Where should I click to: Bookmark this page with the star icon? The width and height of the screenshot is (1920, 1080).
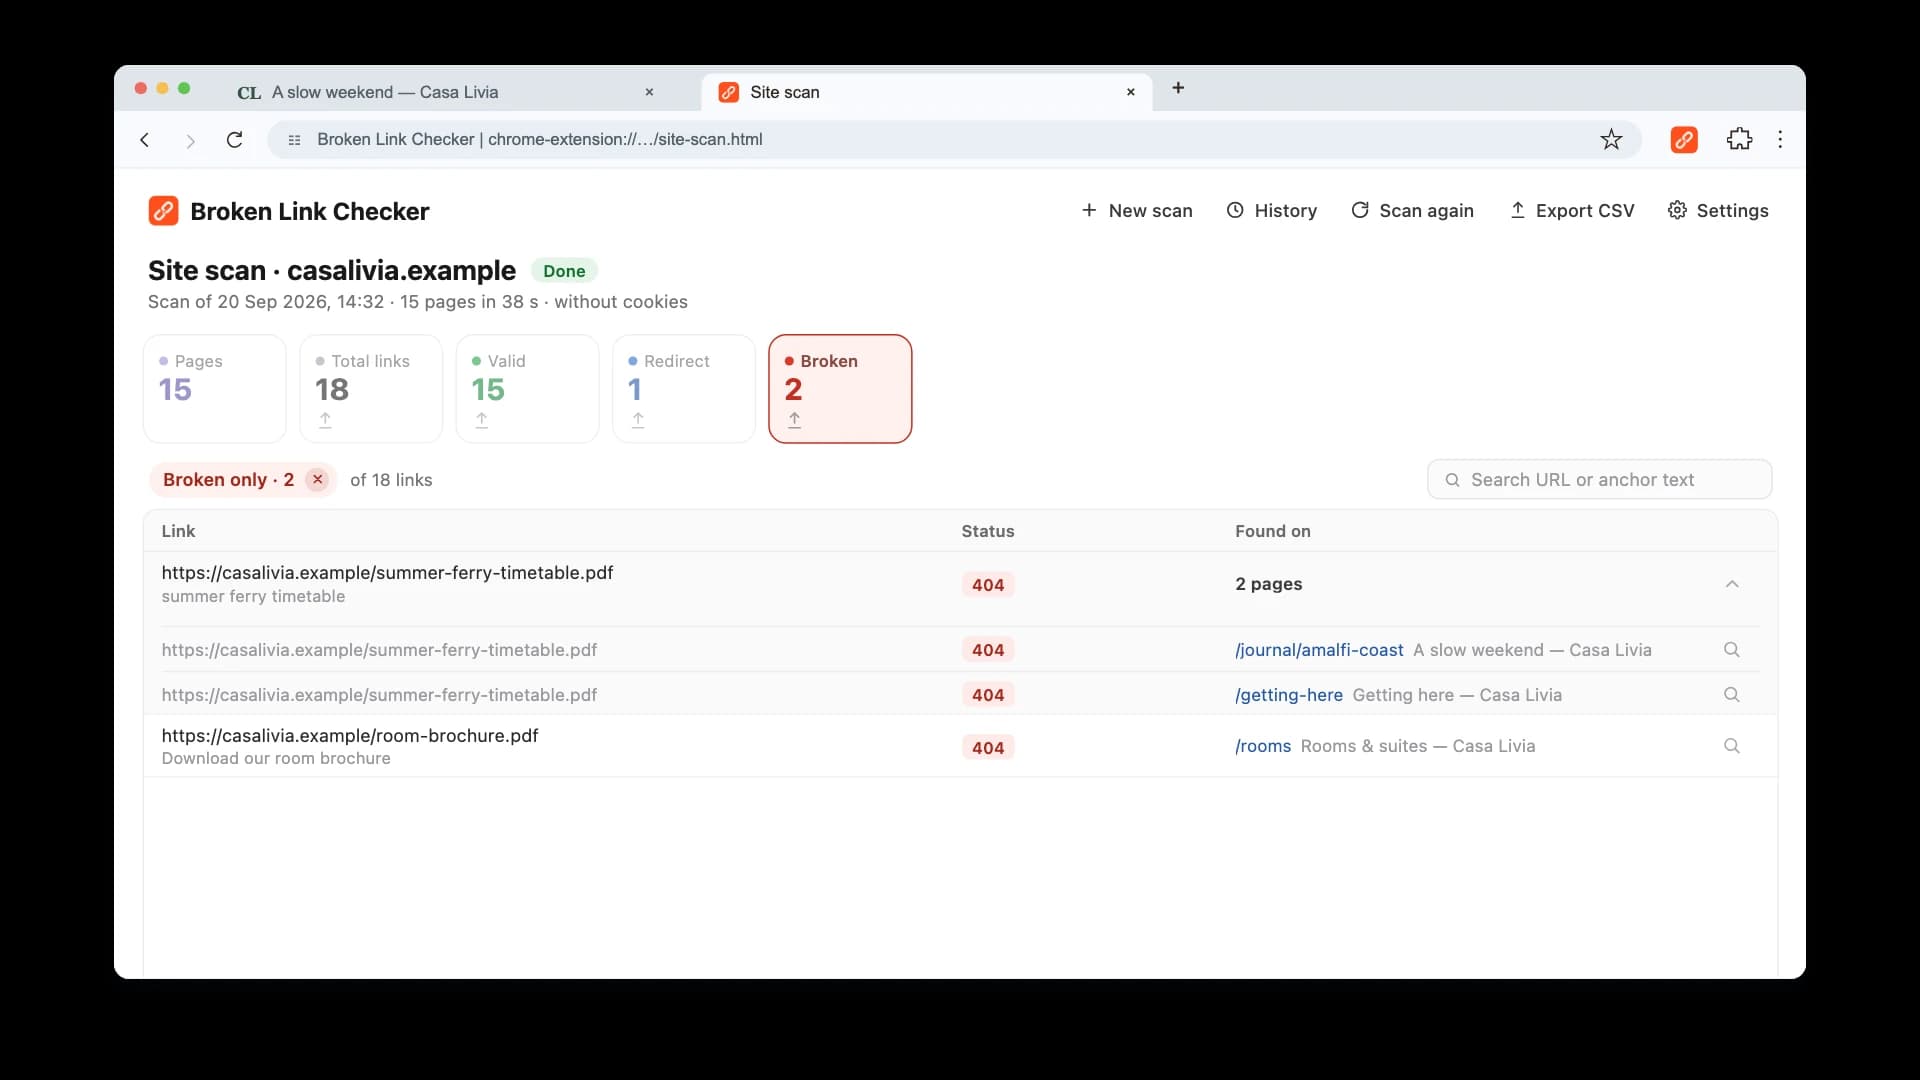[x=1611, y=140]
